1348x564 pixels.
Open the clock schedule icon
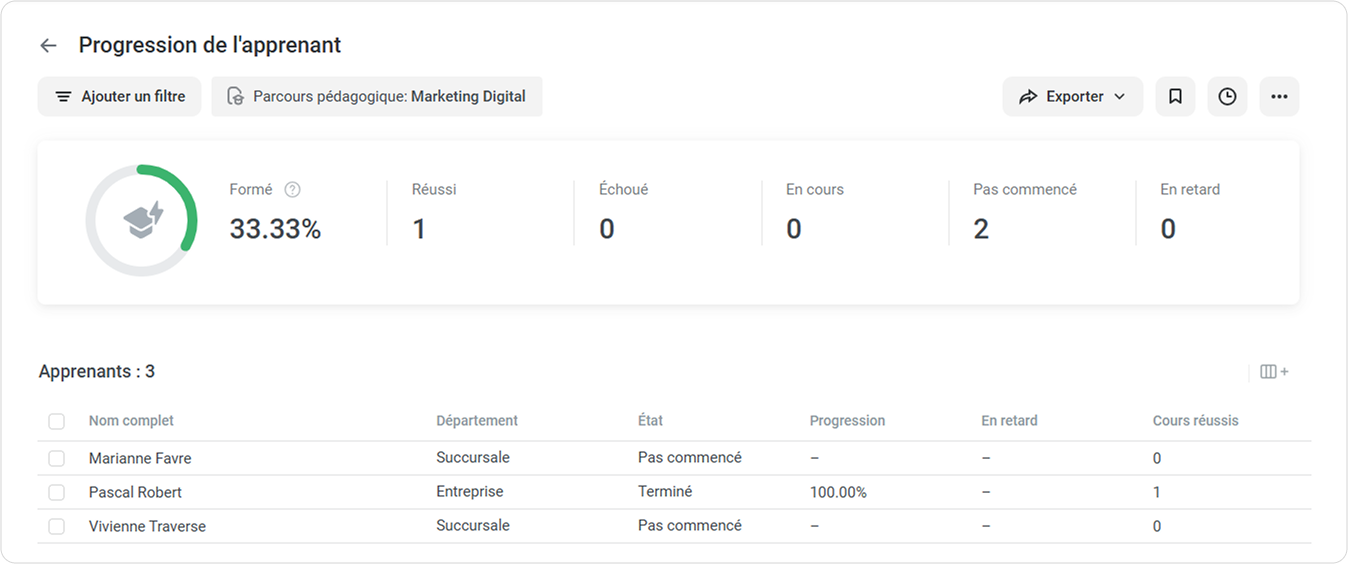pos(1227,97)
